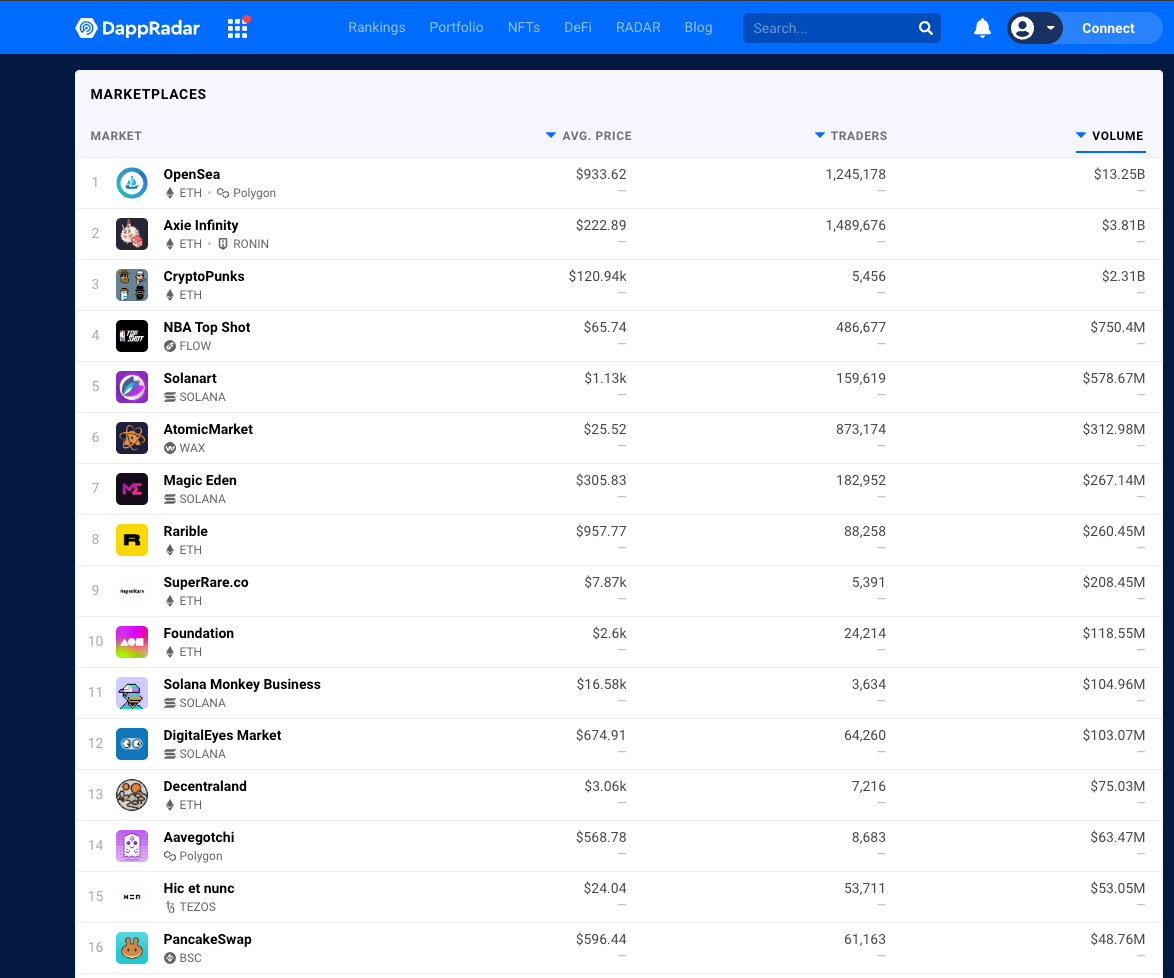This screenshot has height=978, width=1174.
Task: Open the Rarible link
Action: point(186,531)
